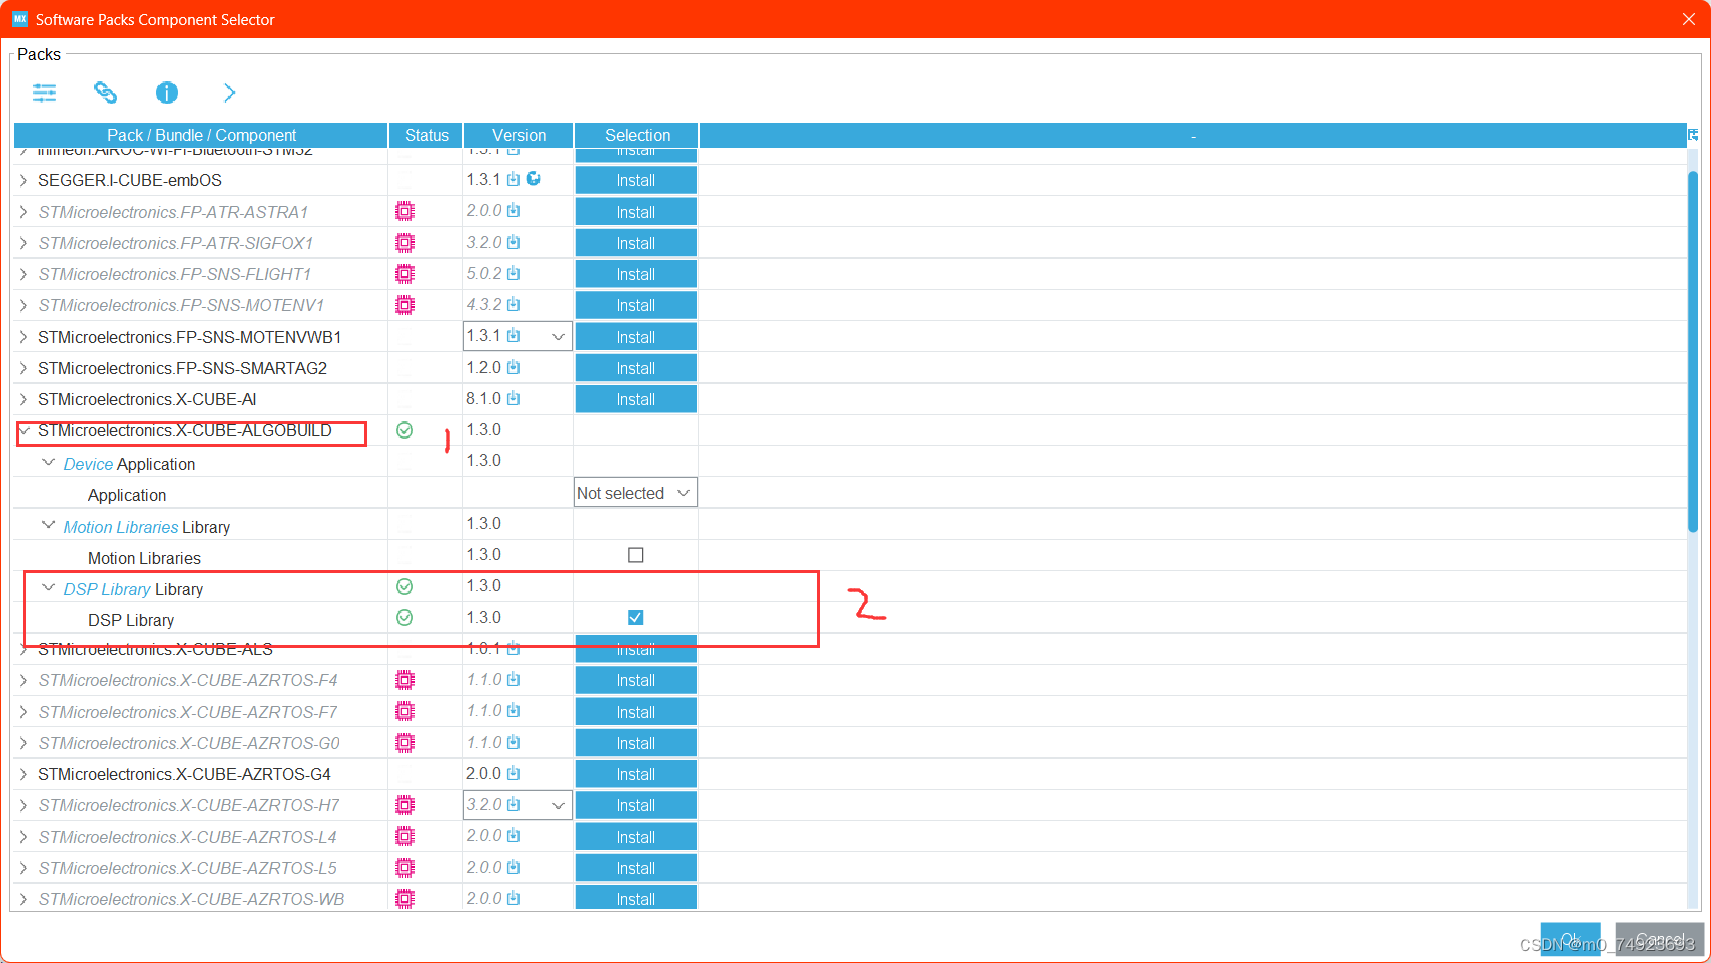The width and height of the screenshot is (1711, 963).
Task: Collapse the STMicroelectronics.X-CUBE-ALGOBUILD pack
Action: pyautogui.click(x=24, y=430)
